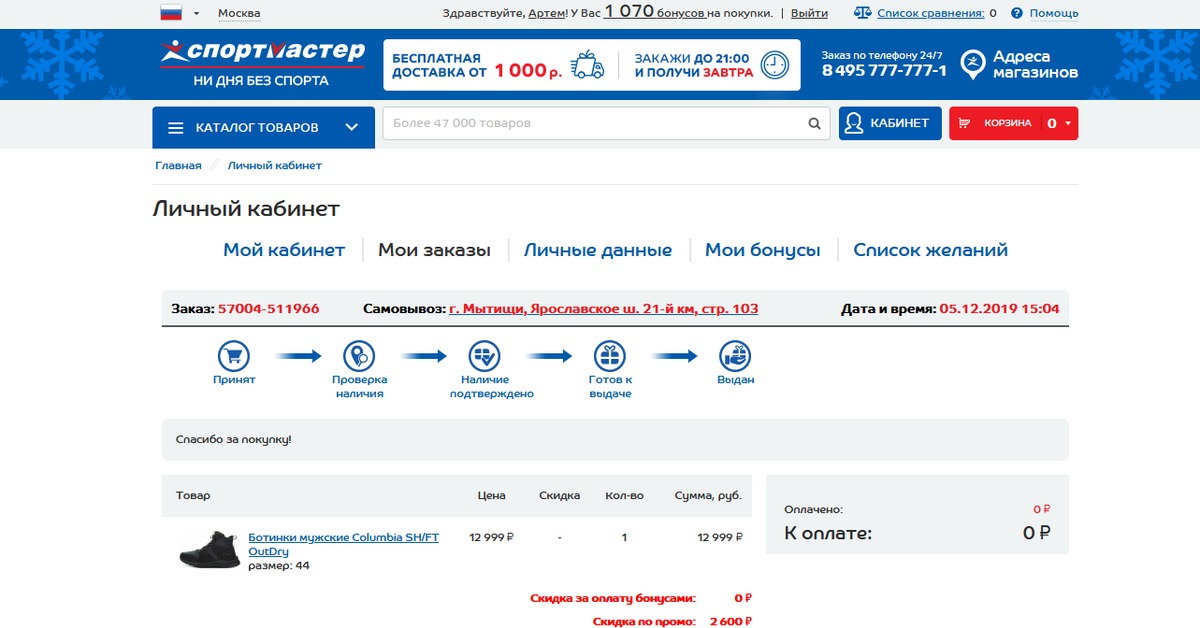Click the 'Принят' order status icon
Screen dimensions: 1200x628
click(x=234, y=356)
